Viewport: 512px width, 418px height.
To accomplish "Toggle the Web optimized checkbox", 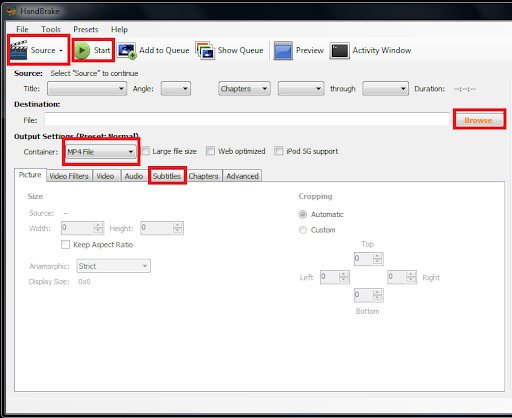I will [x=210, y=151].
